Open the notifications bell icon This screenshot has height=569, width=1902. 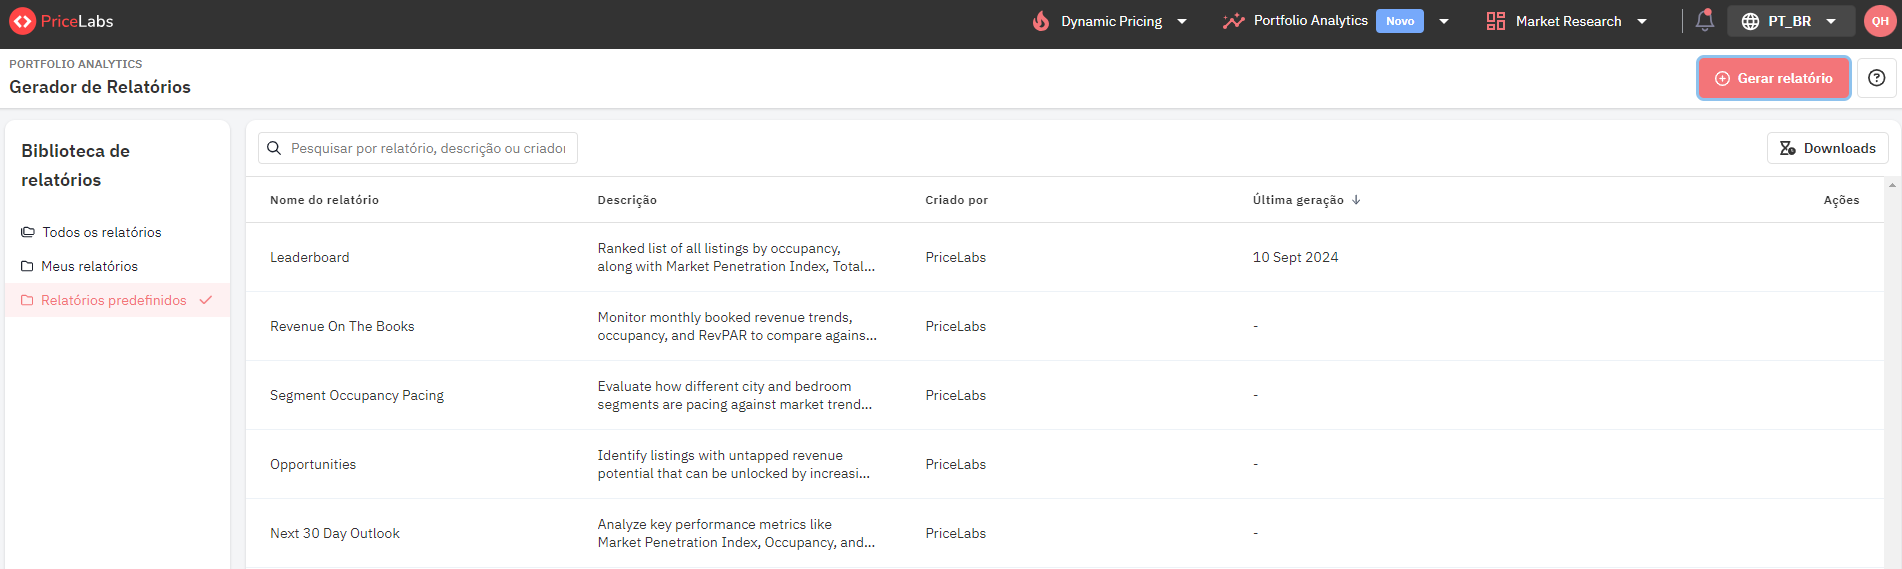(x=1705, y=20)
